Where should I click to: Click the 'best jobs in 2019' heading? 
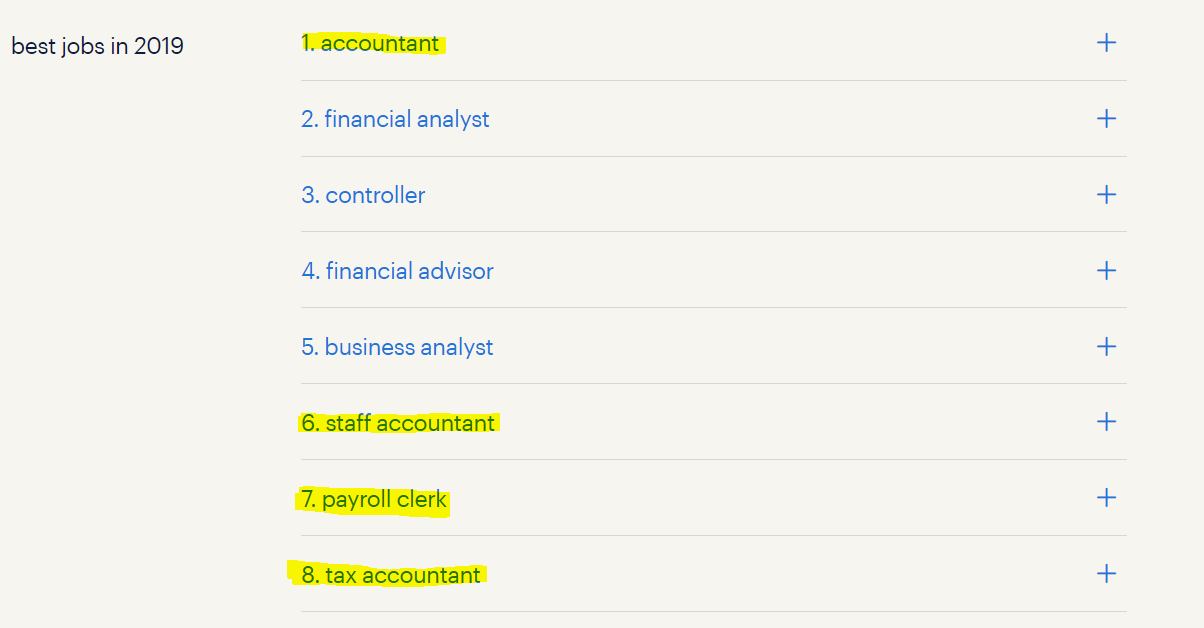tap(97, 46)
